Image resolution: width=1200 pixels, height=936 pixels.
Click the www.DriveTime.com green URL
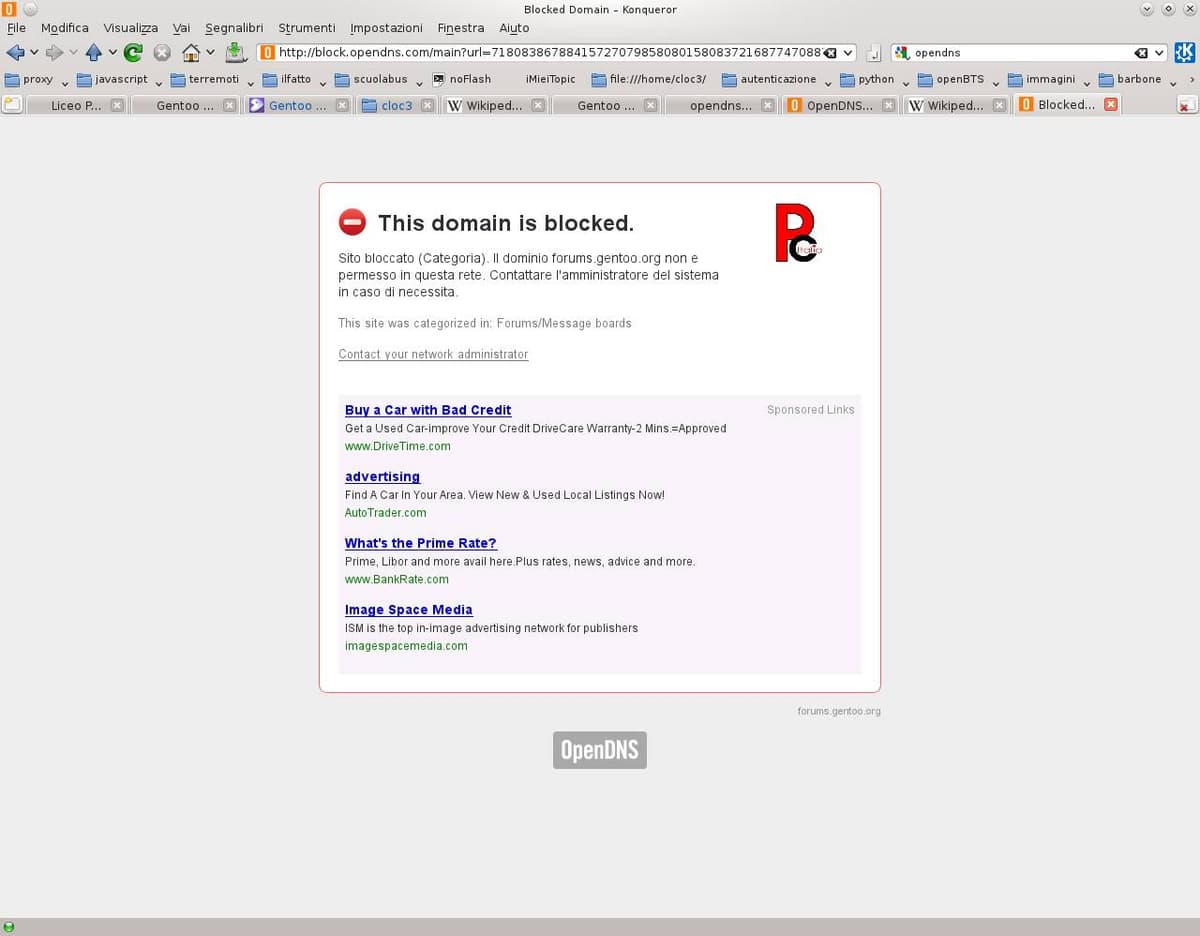[x=397, y=446]
